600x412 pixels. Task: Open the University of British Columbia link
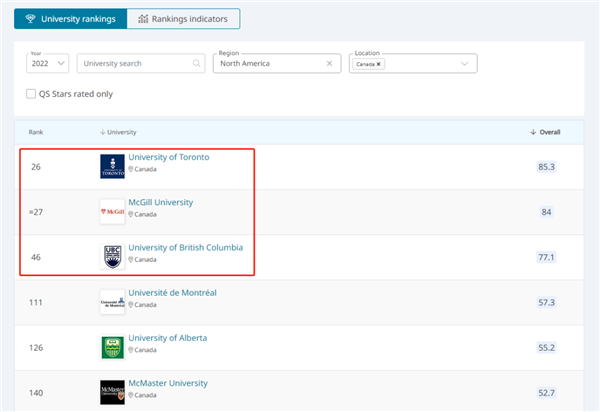click(186, 248)
